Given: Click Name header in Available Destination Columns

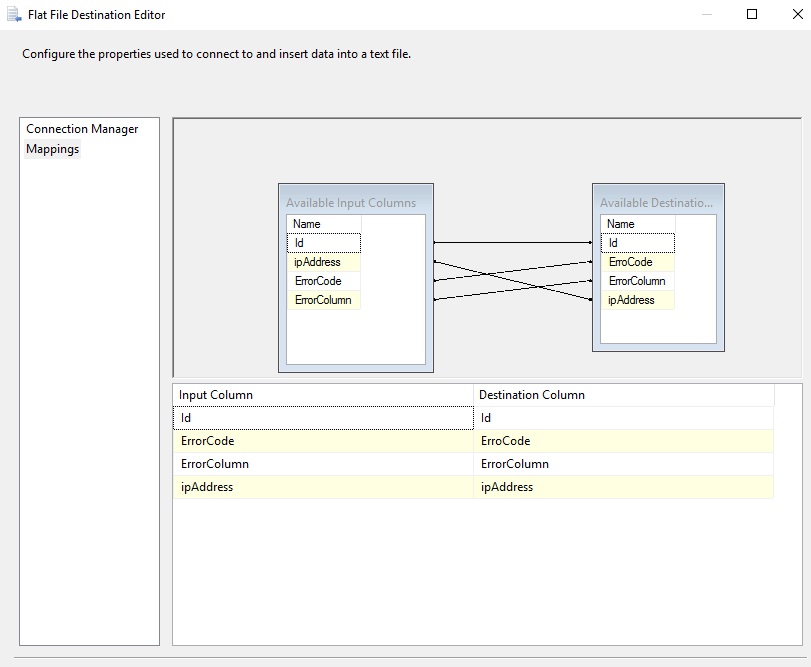Looking at the screenshot, I should pyautogui.click(x=638, y=224).
